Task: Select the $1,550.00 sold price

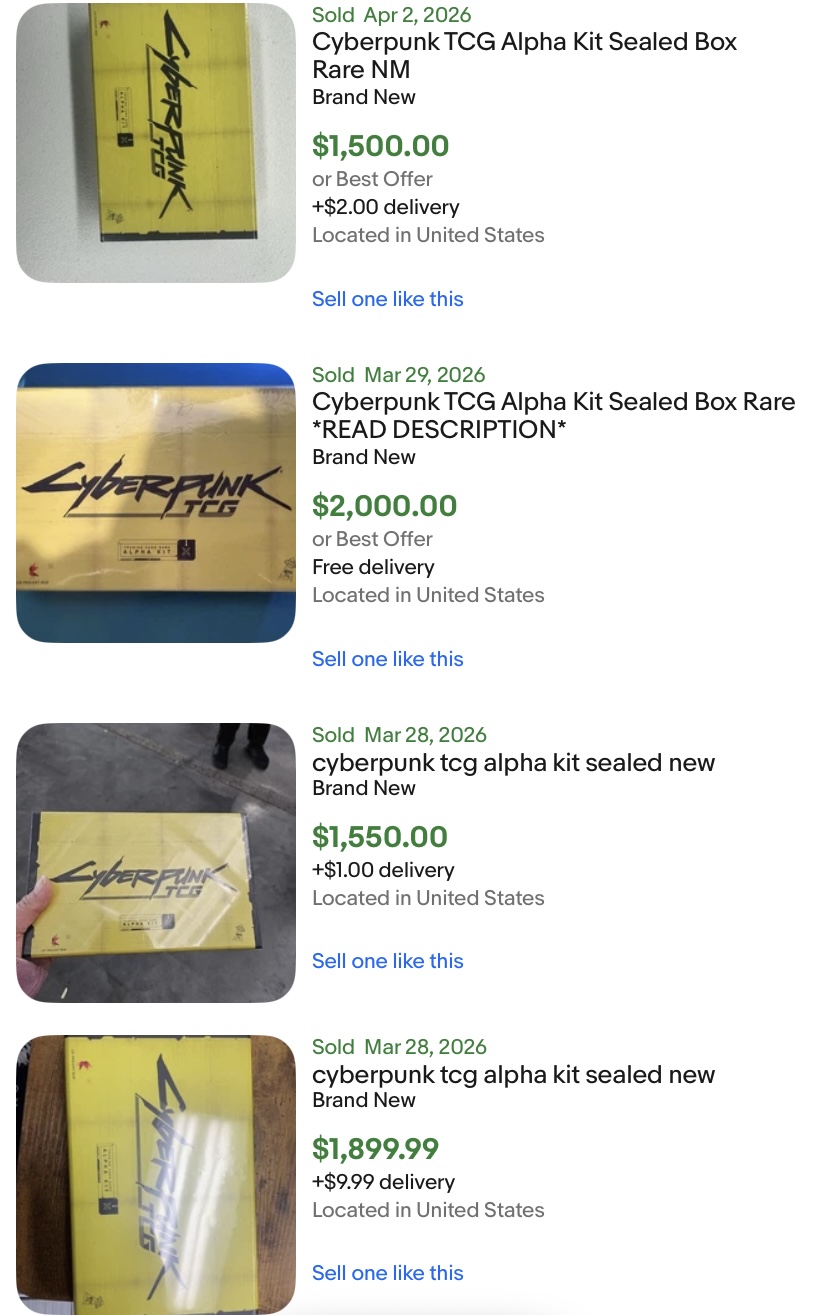Action: (x=380, y=837)
